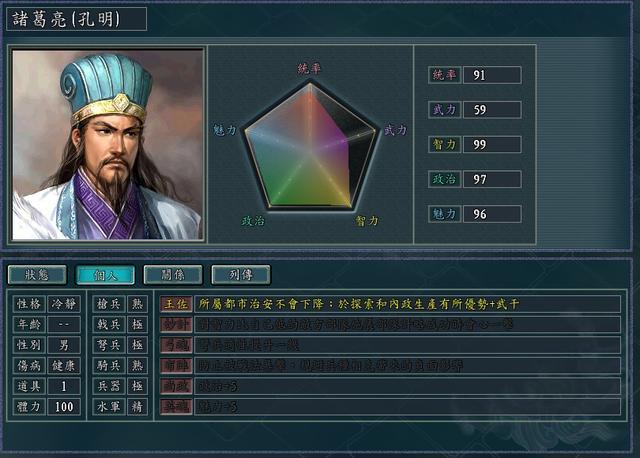The height and width of the screenshot is (458, 640).
Task: Click the 魅力 stat label in list
Action: 444,214
